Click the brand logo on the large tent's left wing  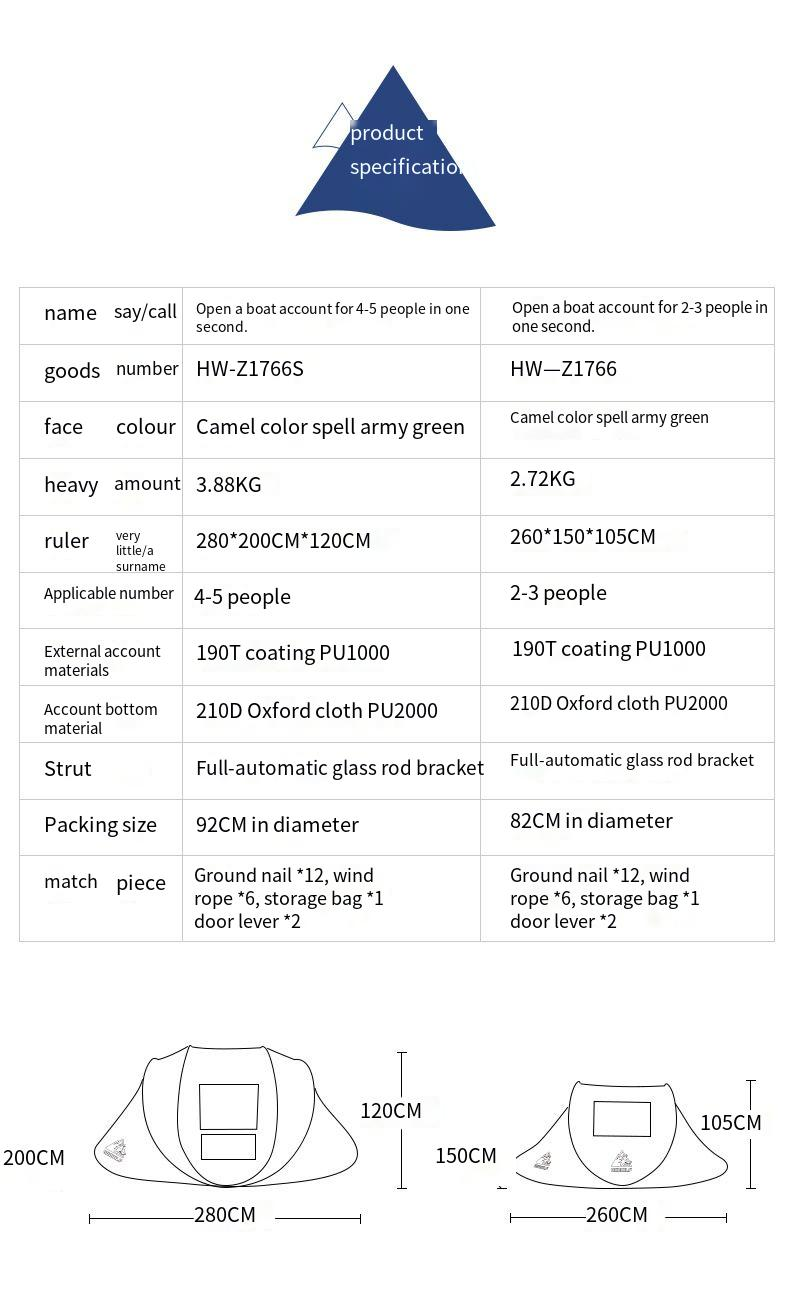click(115, 1151)
